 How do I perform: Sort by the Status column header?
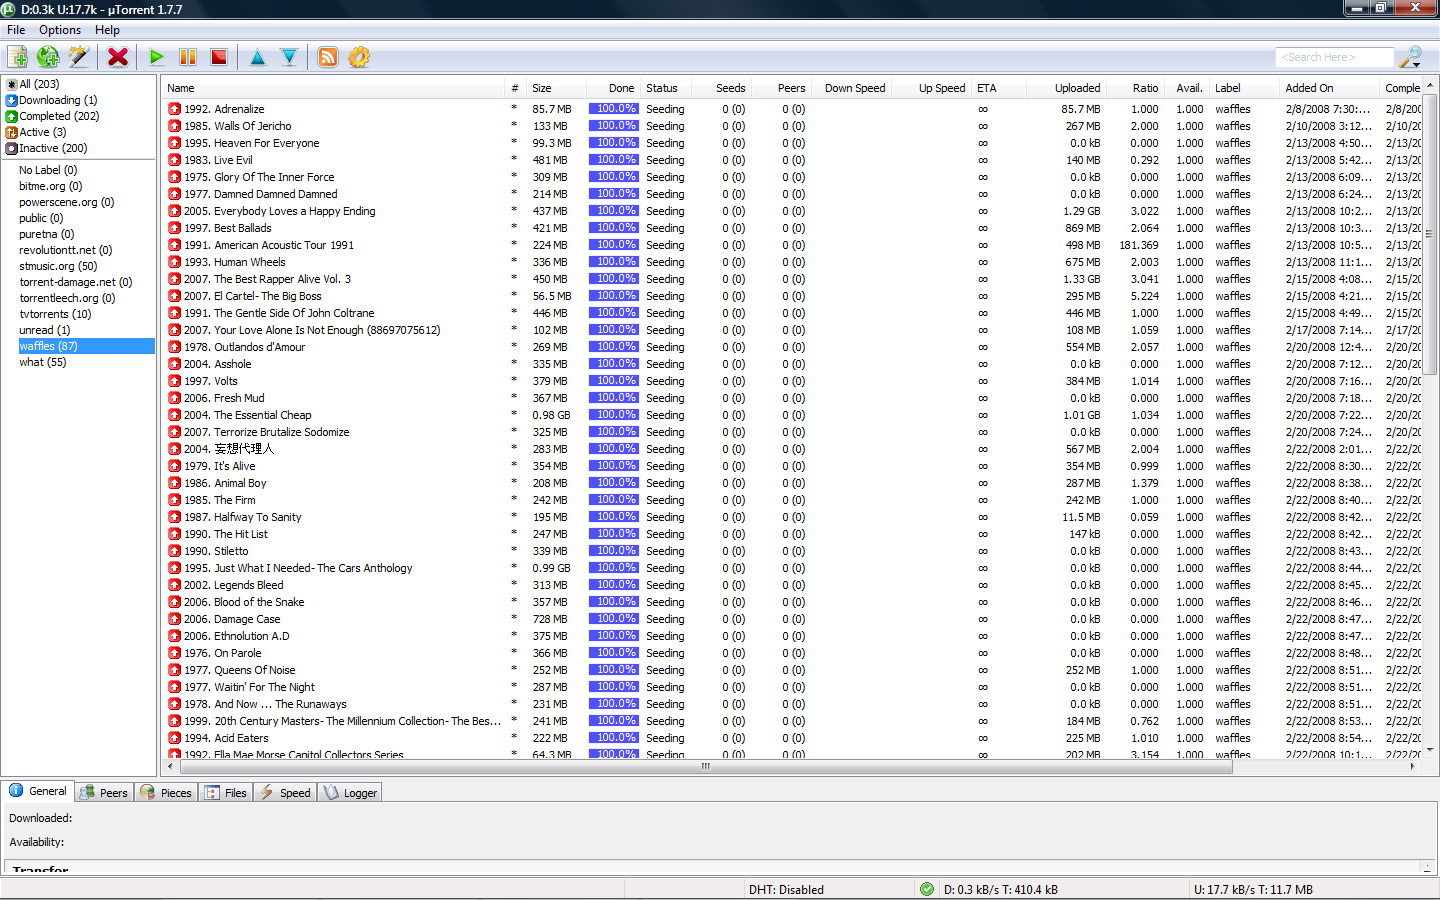665,88
